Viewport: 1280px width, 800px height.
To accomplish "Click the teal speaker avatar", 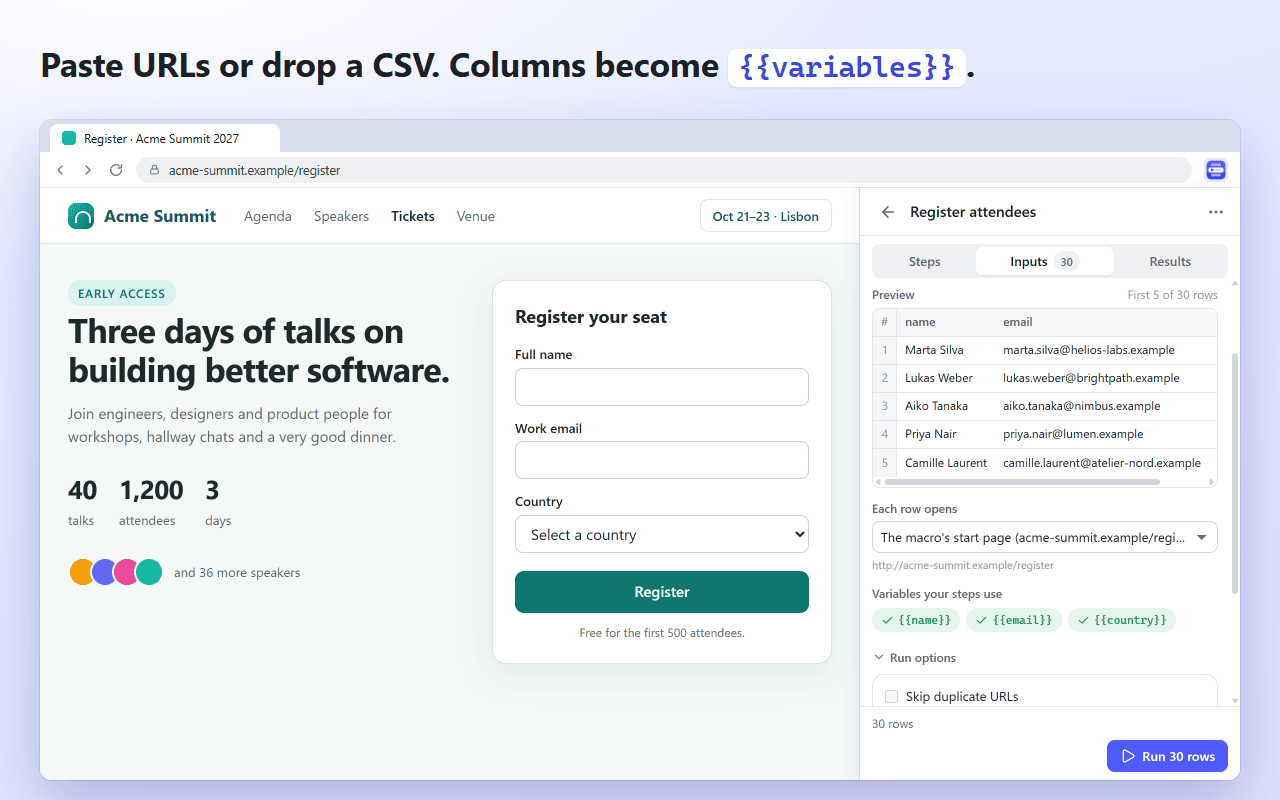I will click(149, 572).
